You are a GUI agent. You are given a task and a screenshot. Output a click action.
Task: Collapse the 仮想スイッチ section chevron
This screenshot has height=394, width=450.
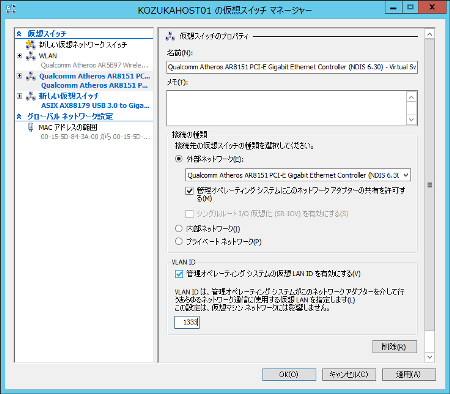point(19,34)
